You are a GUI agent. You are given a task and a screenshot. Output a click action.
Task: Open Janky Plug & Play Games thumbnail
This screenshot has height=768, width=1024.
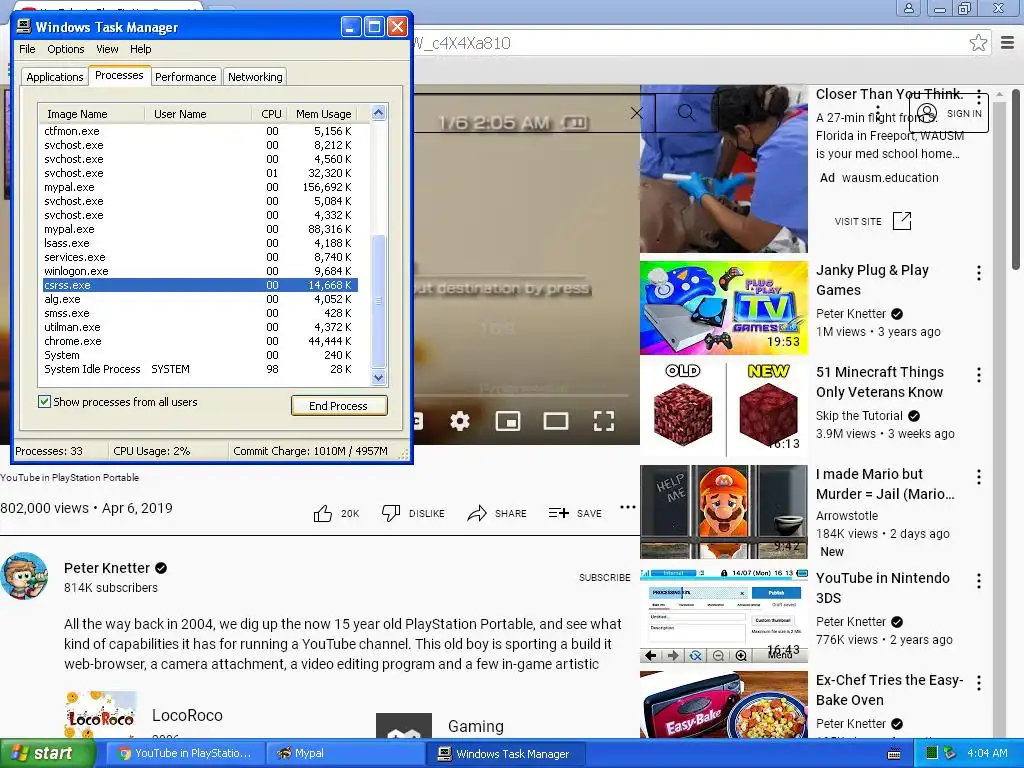[x=724, y=308]
